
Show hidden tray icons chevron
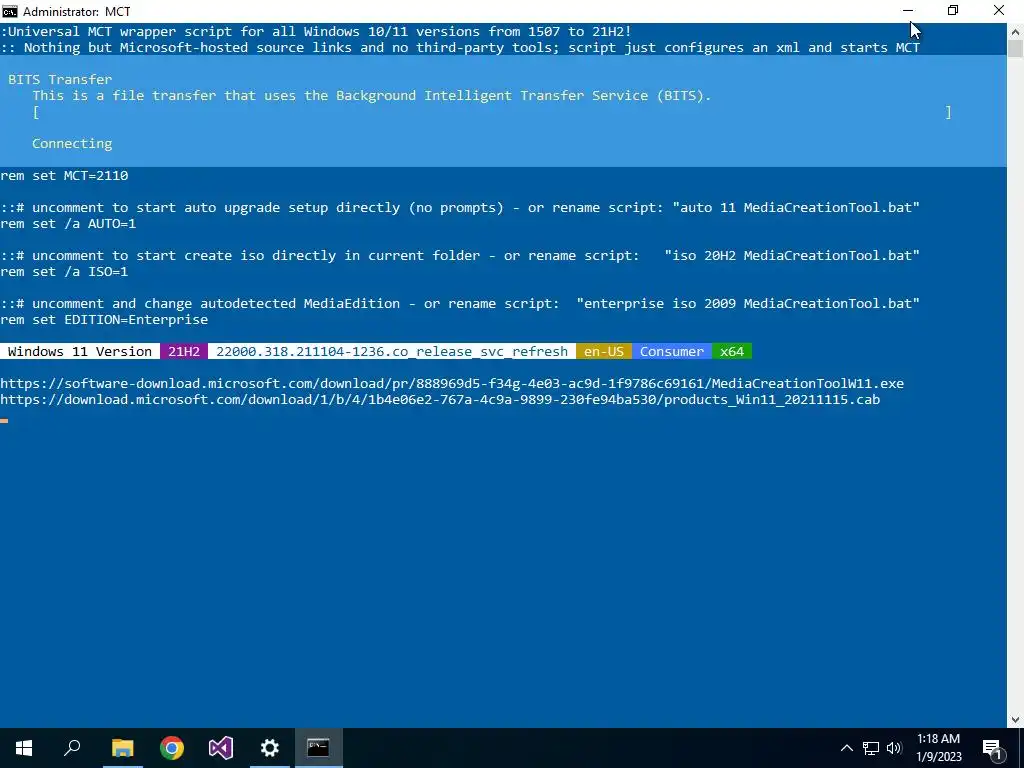(846, 748)
